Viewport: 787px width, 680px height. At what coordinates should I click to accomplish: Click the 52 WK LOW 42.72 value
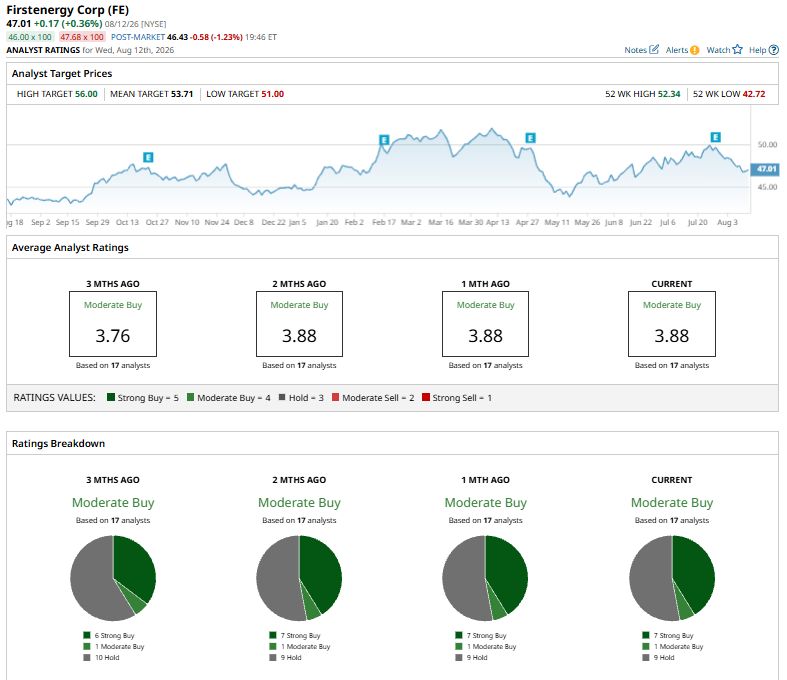pos(754,94)
